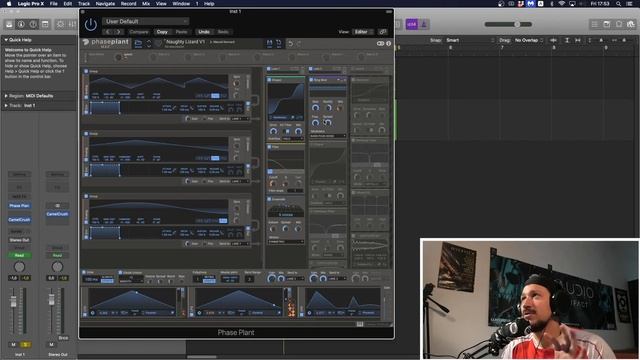
Task: Go to previous plug-in setting arrow
Action: (108, 32)
